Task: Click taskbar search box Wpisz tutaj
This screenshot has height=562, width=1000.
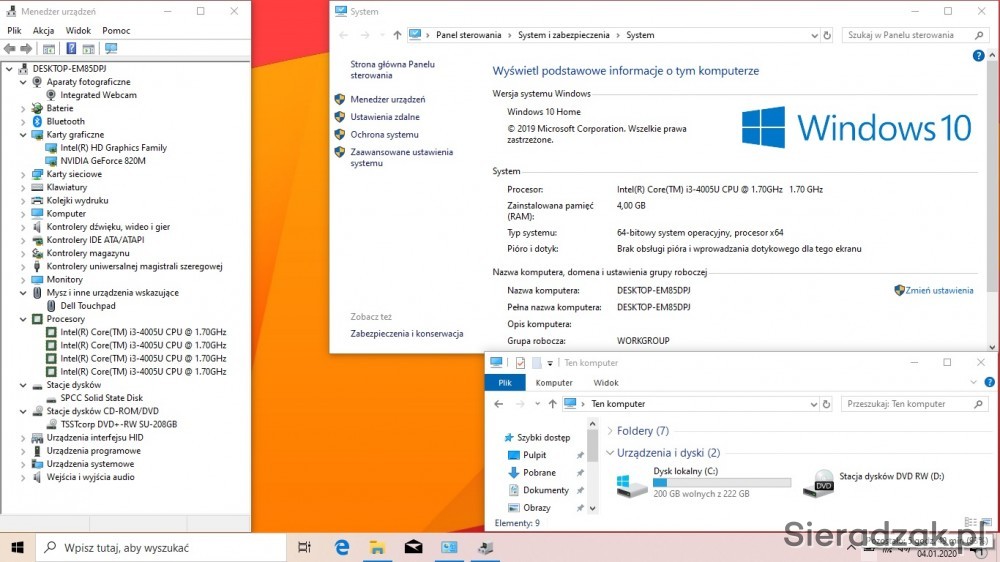Action: (161, 547)
